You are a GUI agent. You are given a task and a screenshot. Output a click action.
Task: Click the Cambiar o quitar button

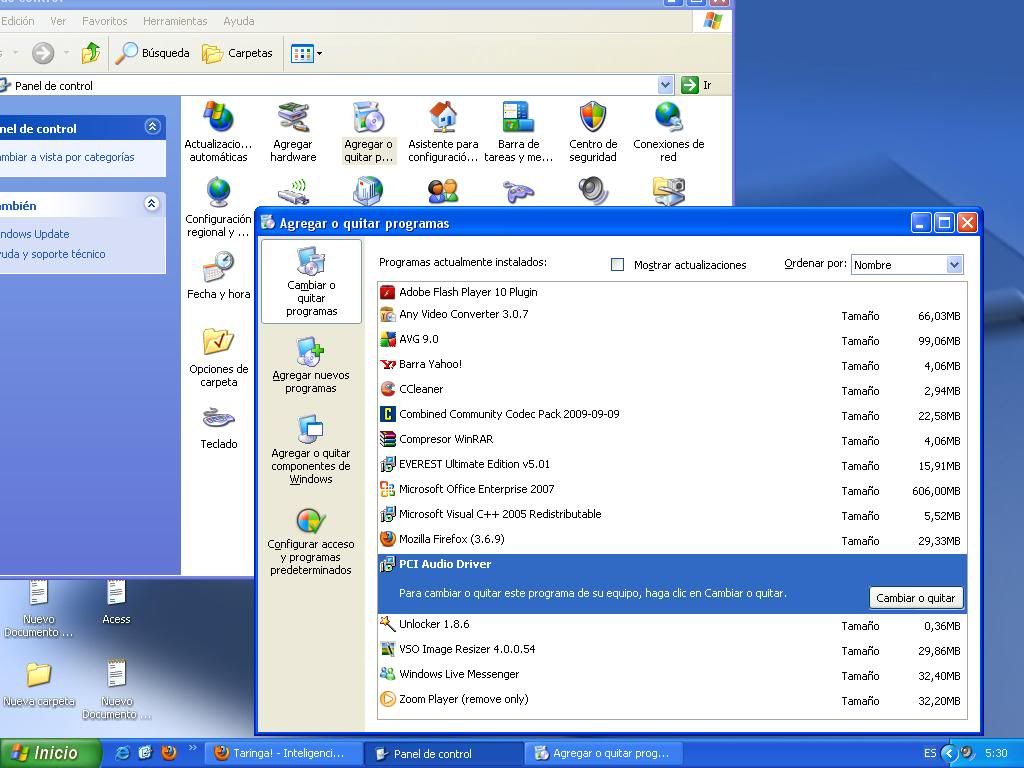[x=916, y=598]
